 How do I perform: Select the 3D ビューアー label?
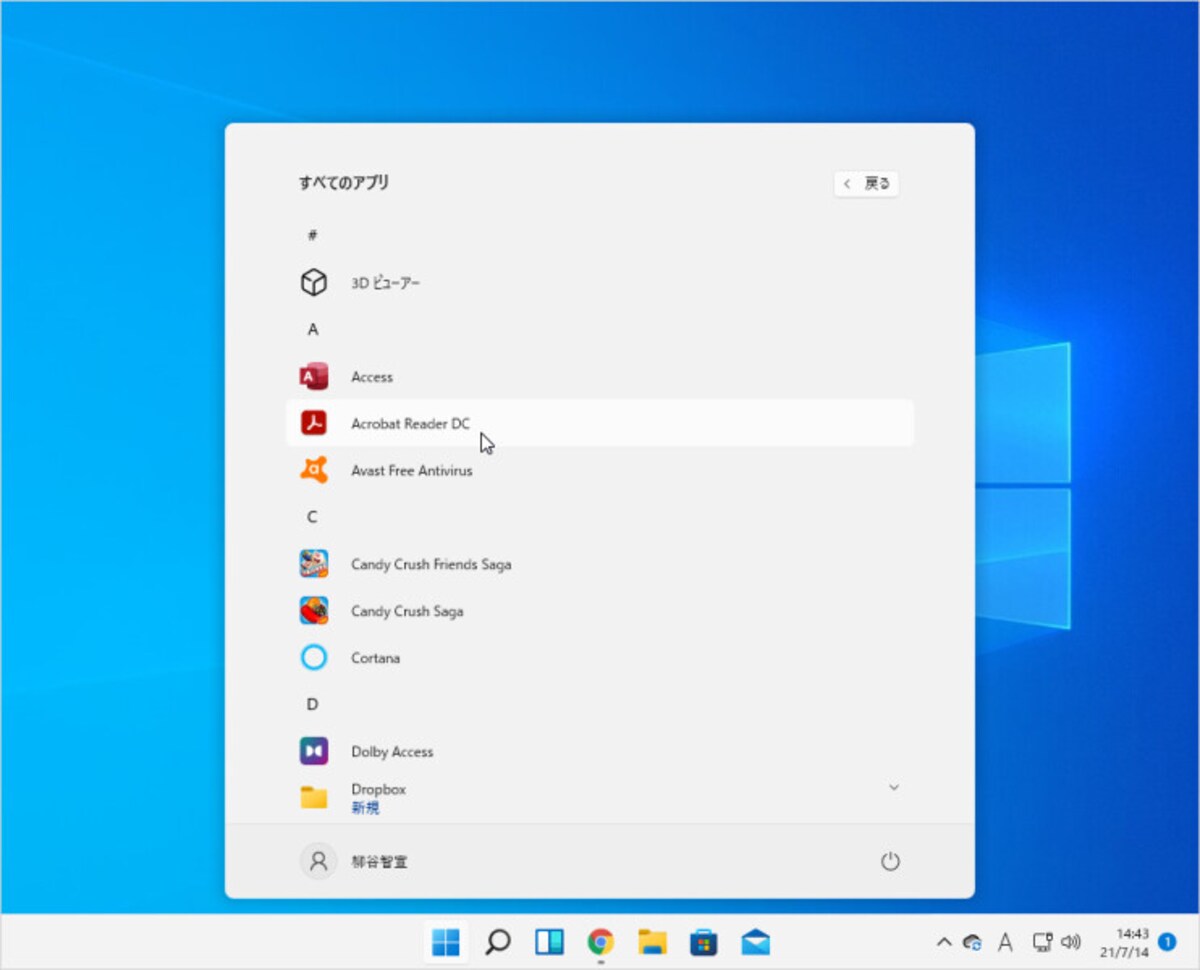tap(386, 283)
